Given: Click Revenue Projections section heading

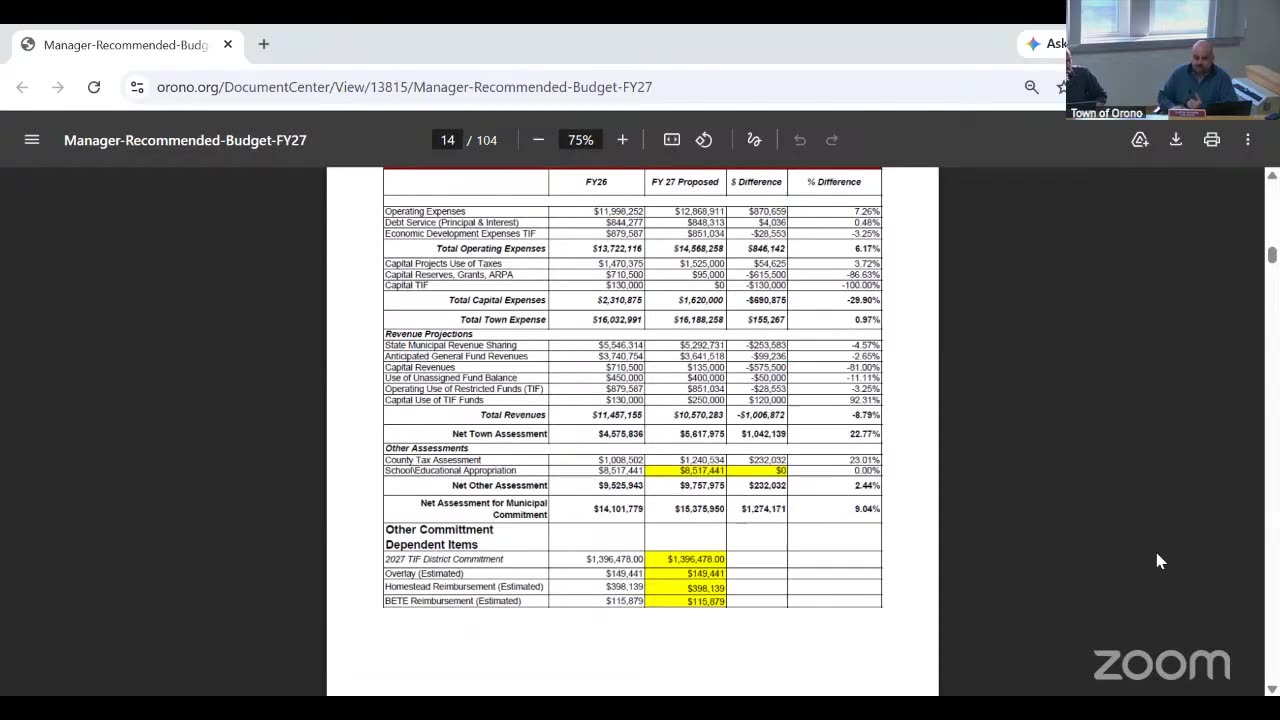Looking at the screenshot, I should (429, 334).
